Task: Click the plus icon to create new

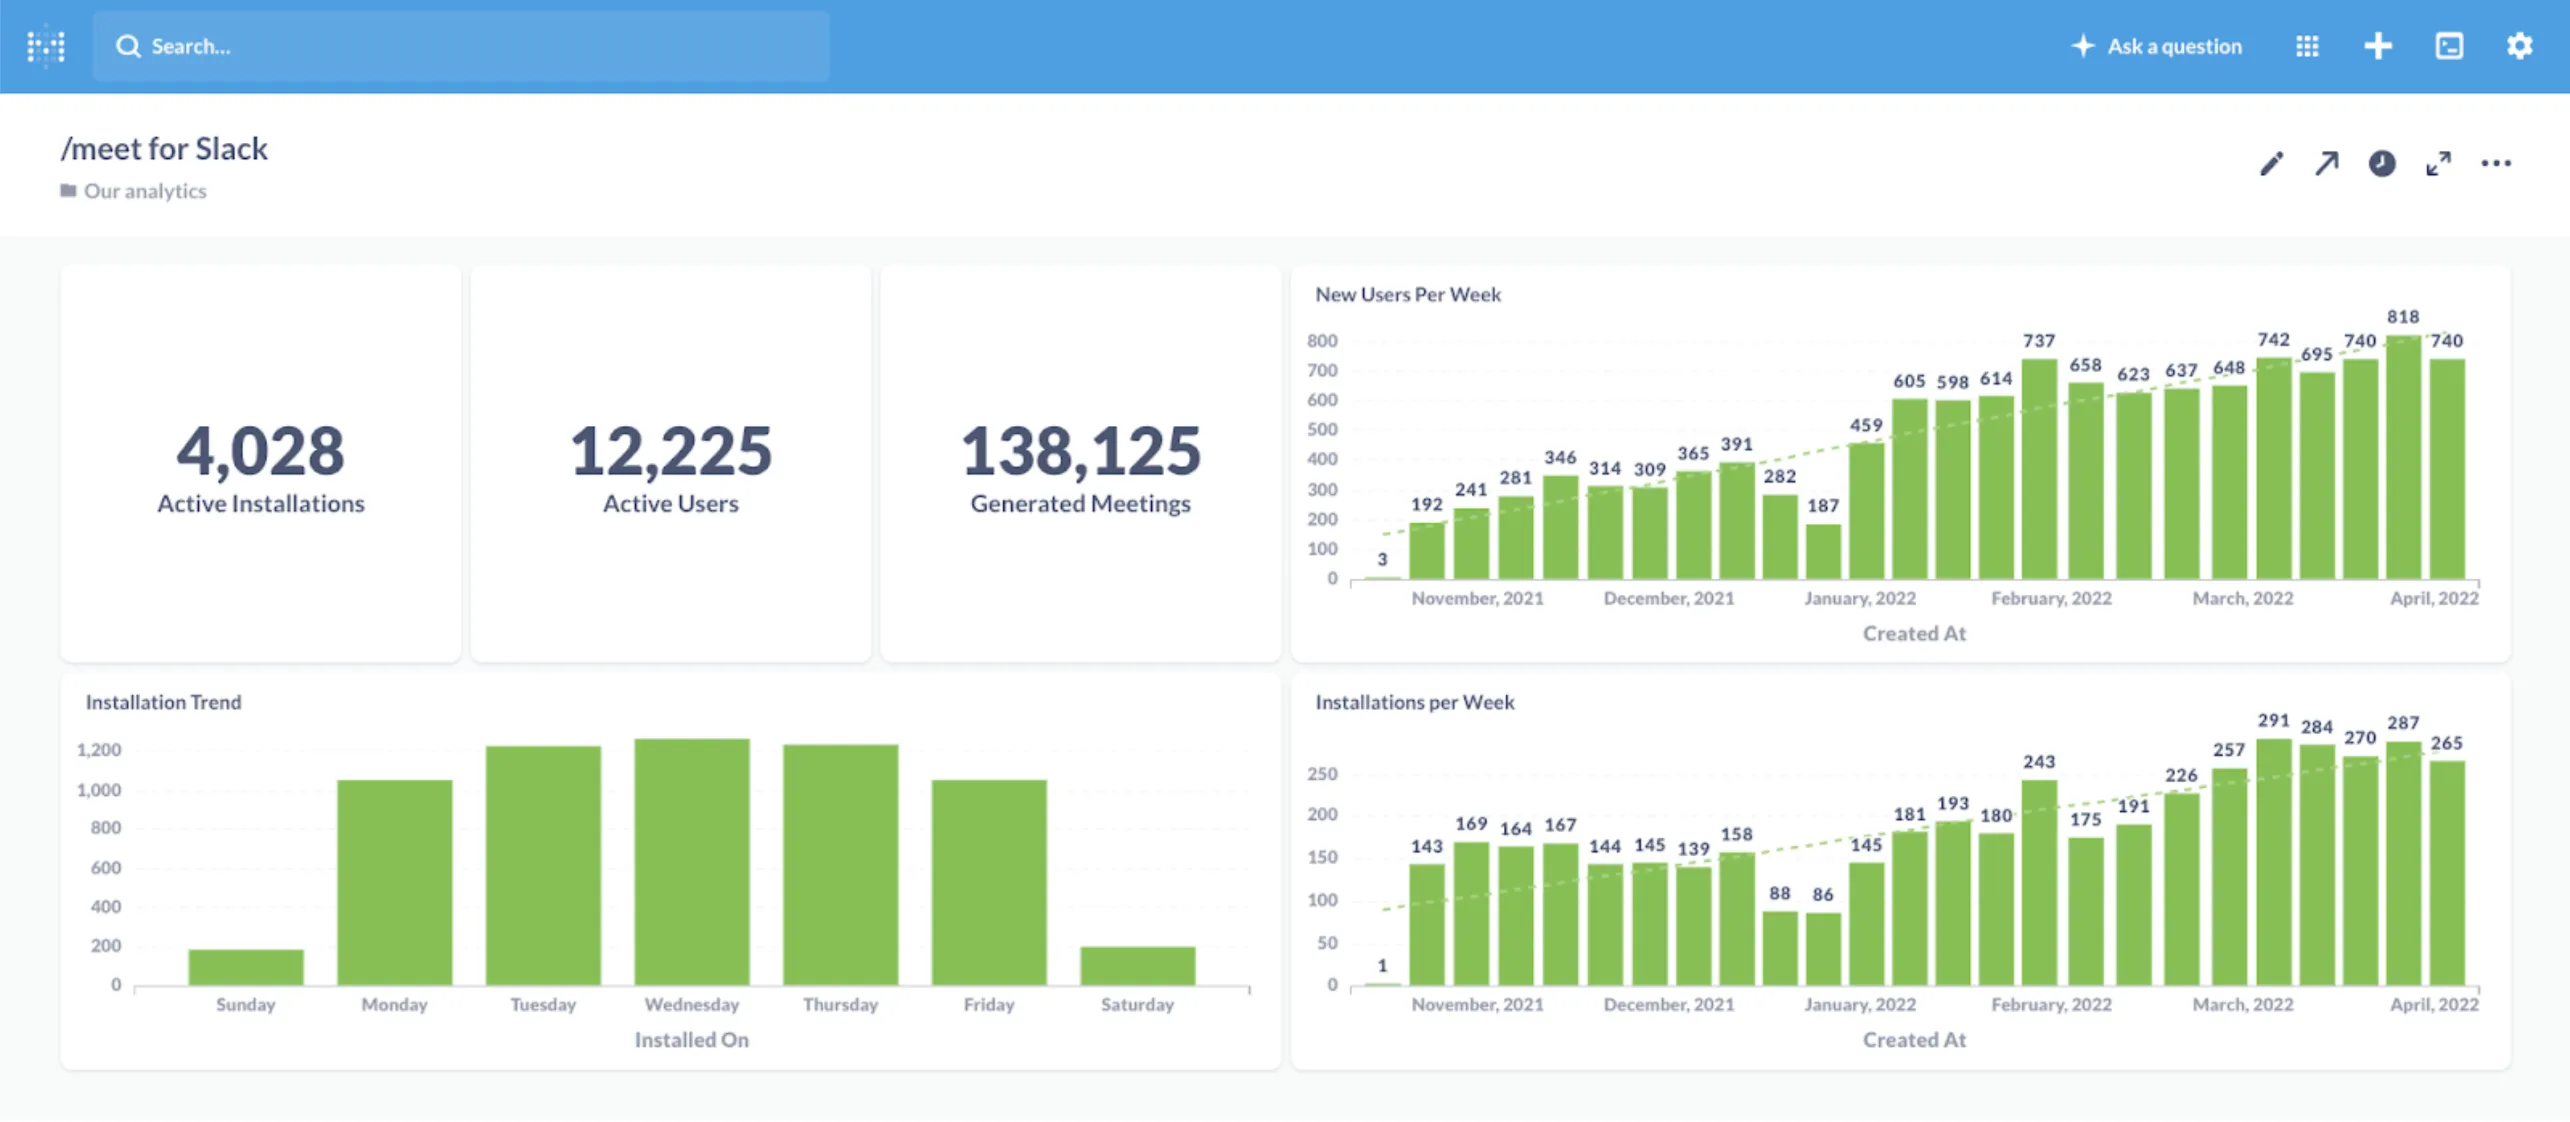Action: (2378, 46)
